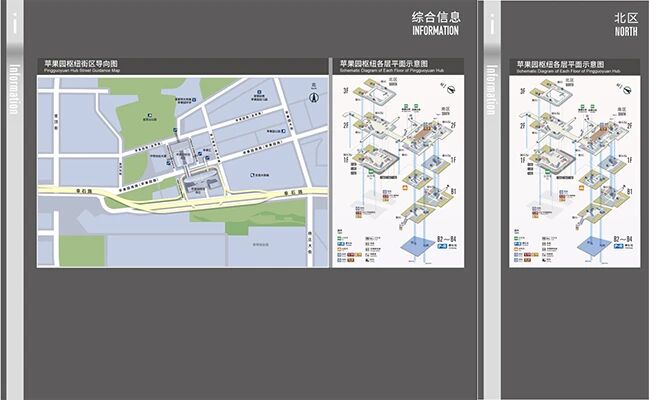Select the blue B2–B4 parking level in middle diagram
This screenshot has width=649, height=400.
pyautogui.click(x=410, y=243)
